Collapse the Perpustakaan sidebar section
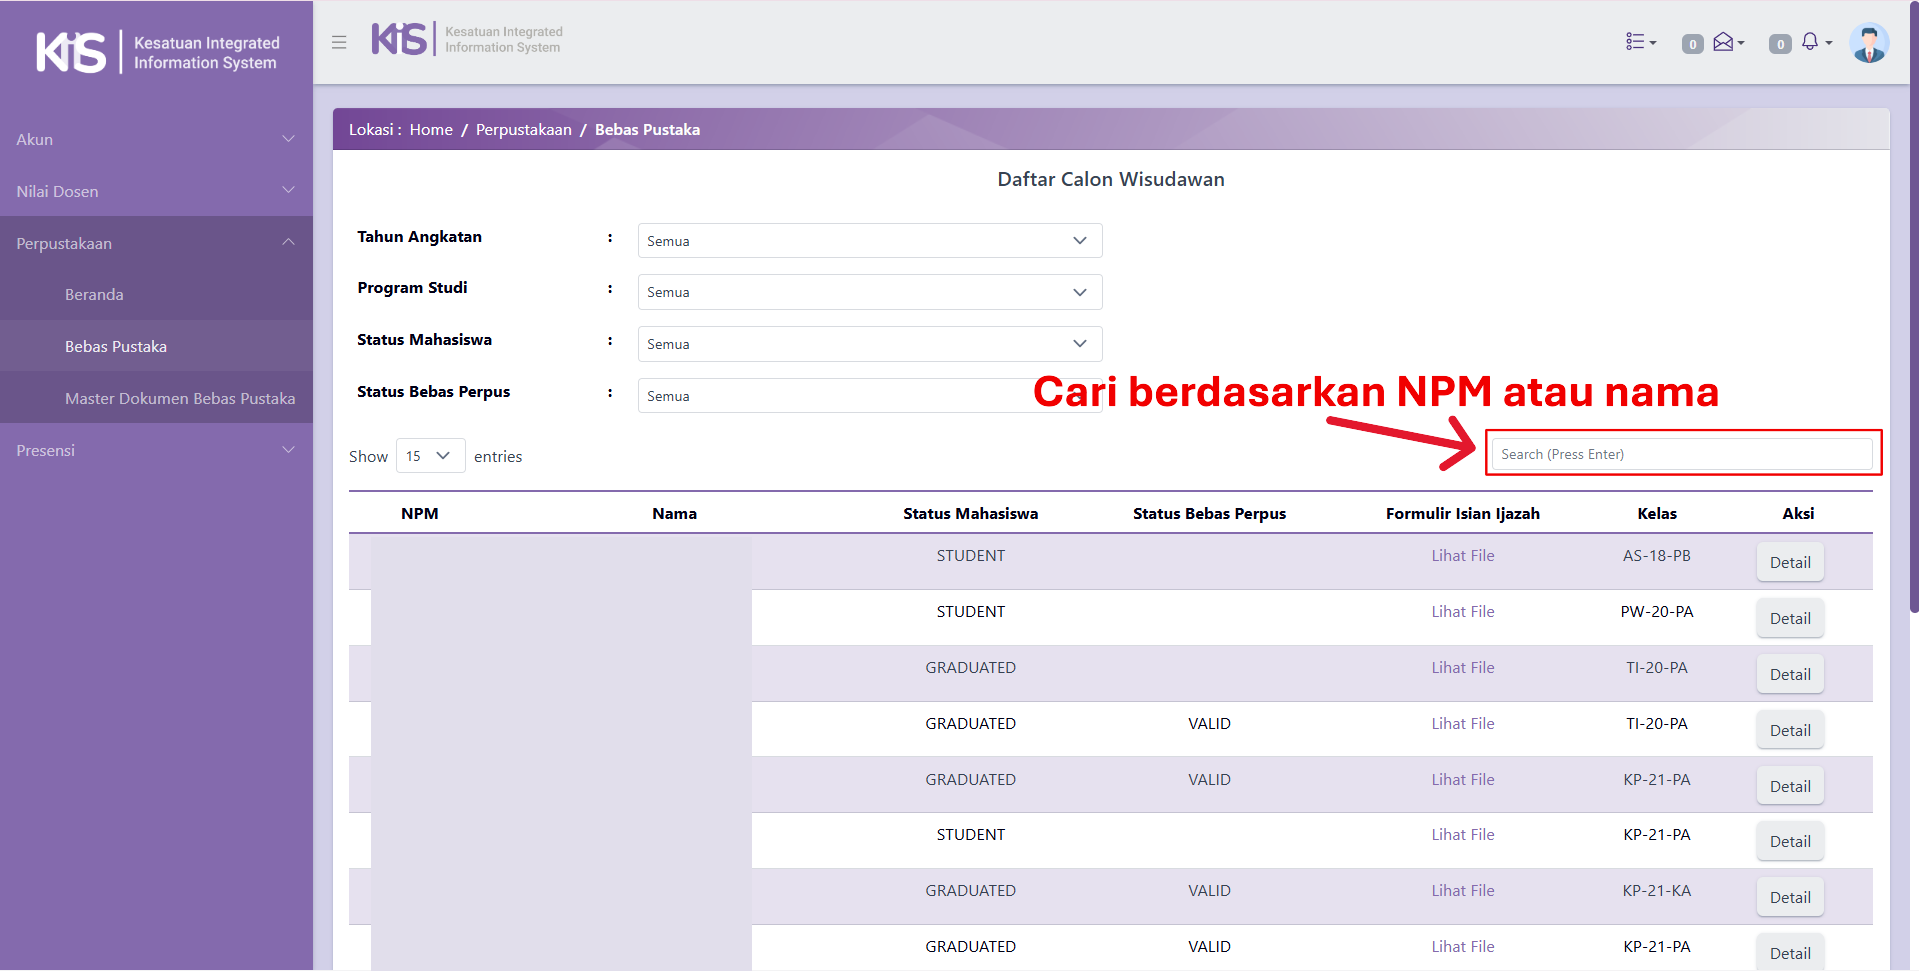The height and width of the screenshot is (971, 1919). tap(156, 243)
